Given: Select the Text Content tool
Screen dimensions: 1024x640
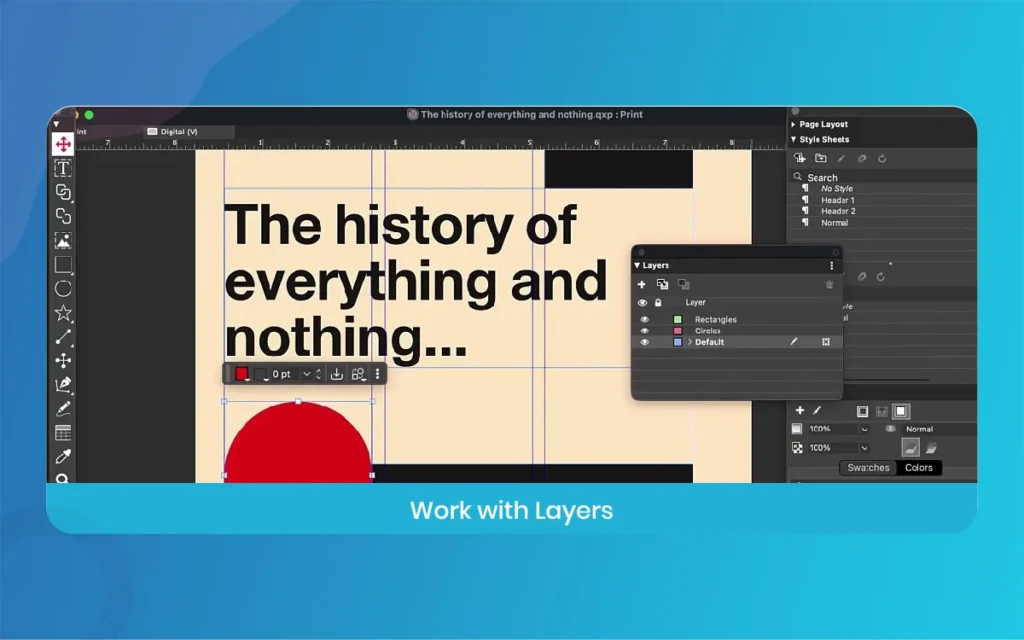Looking at the screenshot, I should [x=63, y=168].
